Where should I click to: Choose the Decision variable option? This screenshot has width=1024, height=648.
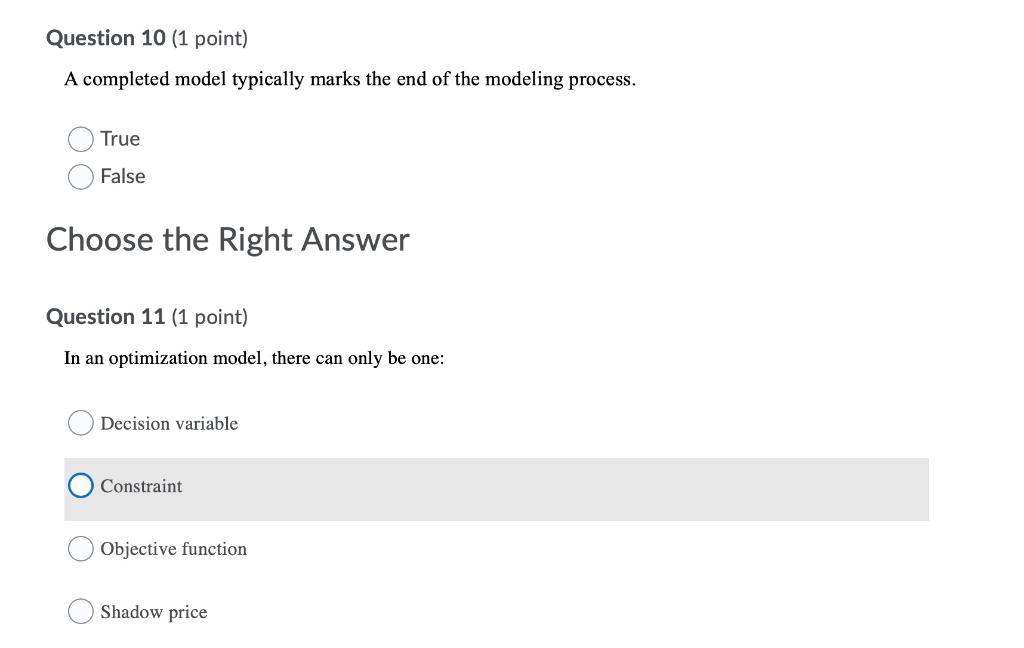click(x=80, y=422)
